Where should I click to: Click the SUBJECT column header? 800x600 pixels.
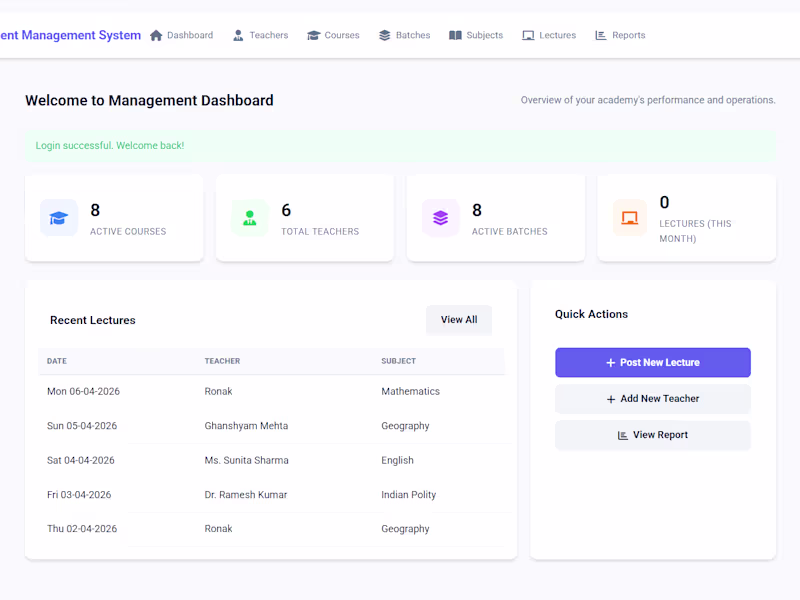point(398,361)
